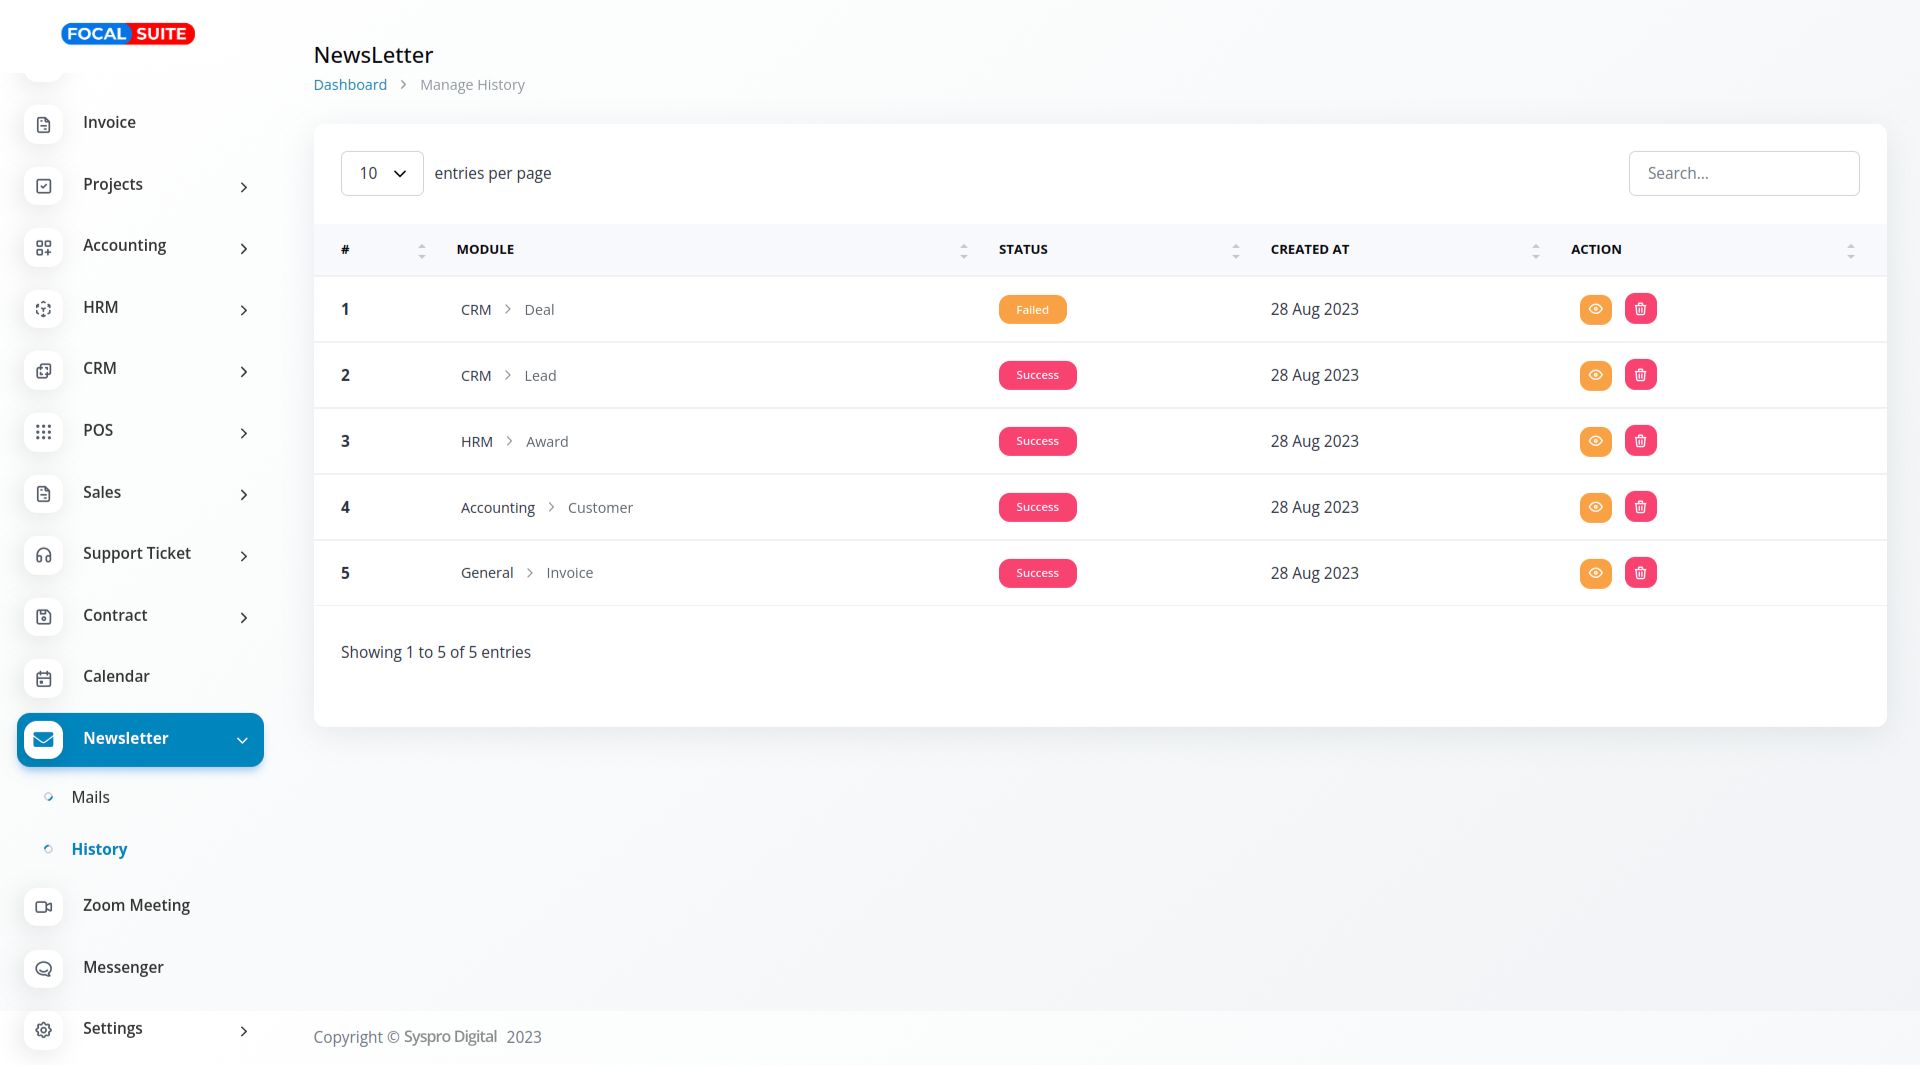The height and width of the screenshot is (1080, 1920).
Task: Click eye icon for failed CRM Deal row
Action: (x=1595, y=309)
